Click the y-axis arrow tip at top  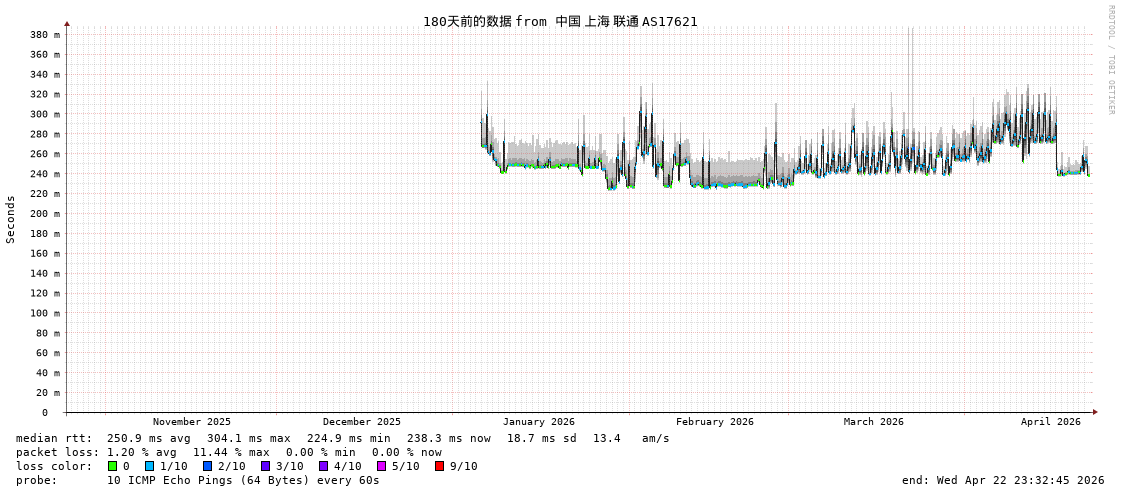(x=67, y=23)
